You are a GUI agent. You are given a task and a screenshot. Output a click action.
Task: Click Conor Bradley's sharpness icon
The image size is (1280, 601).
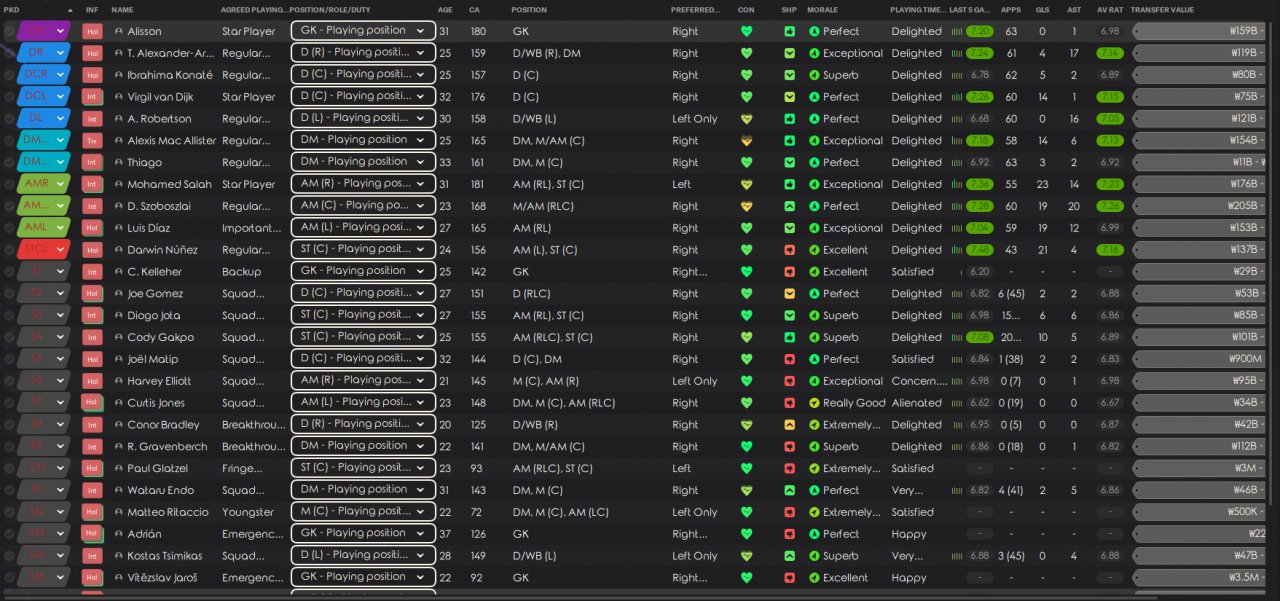pos(790,425)
